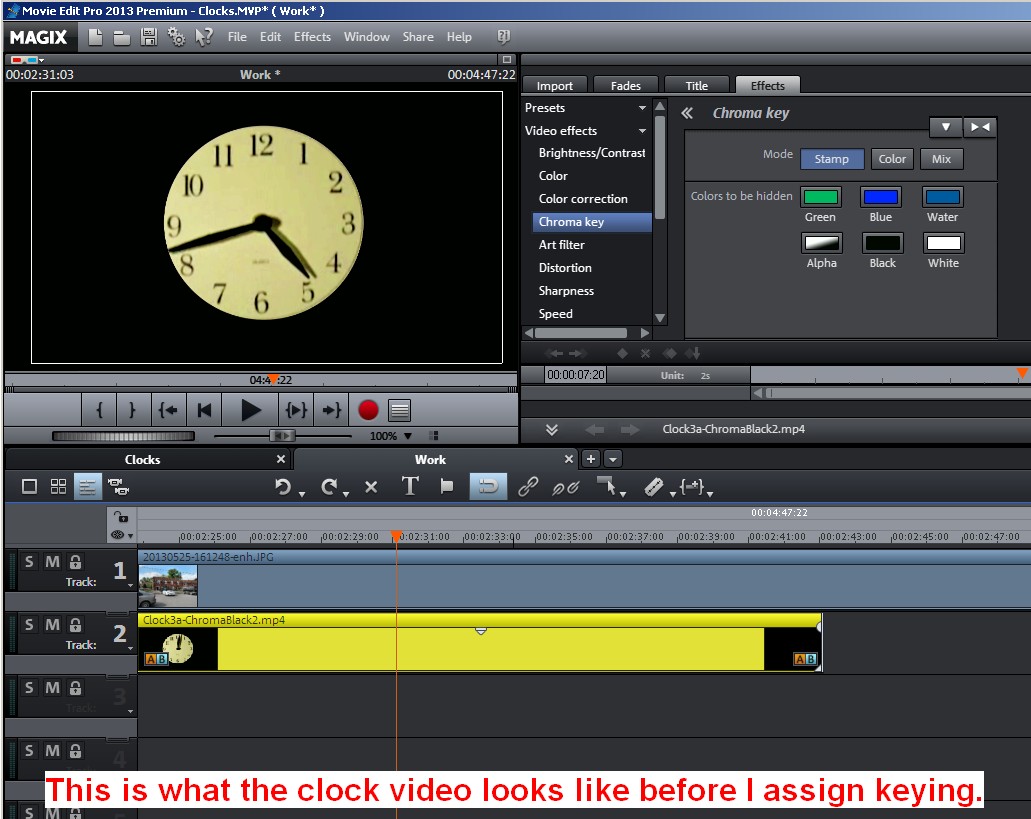The image size is (1031, 819).
Task: Activate the context help cursor icon
Action: (204, 37)
